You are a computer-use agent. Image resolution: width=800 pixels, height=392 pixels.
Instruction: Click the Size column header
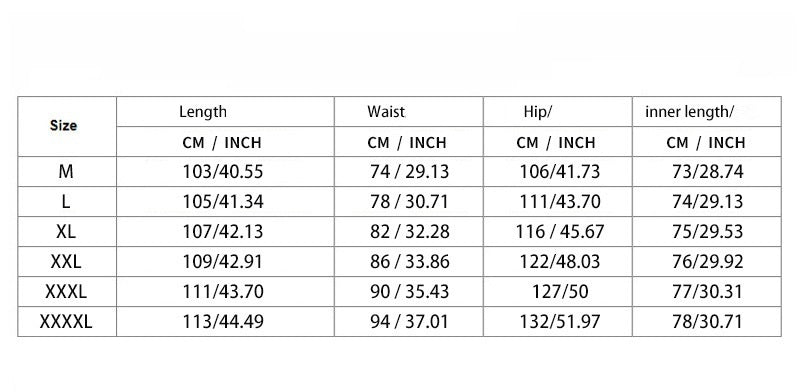tap(64, 126)
